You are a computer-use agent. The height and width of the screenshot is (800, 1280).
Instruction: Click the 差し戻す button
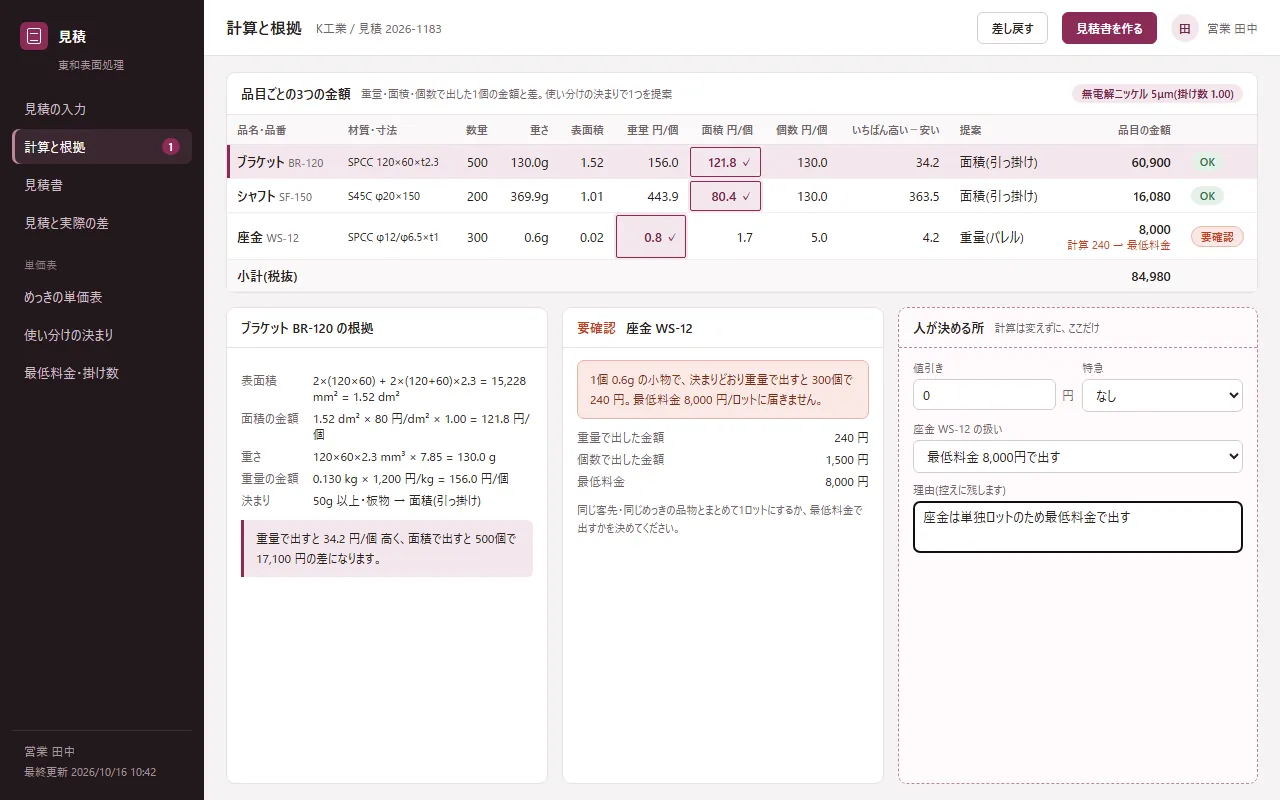[1012, 28]
